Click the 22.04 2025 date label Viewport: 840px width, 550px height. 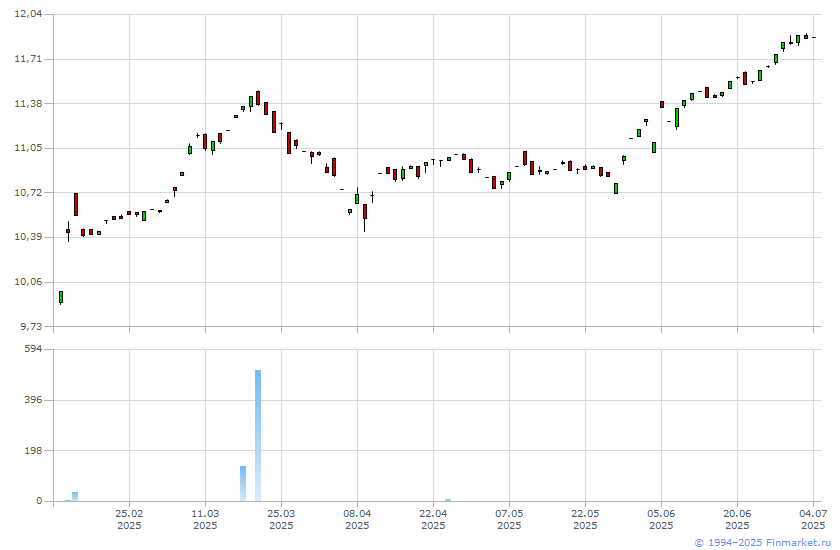point(433,519)
